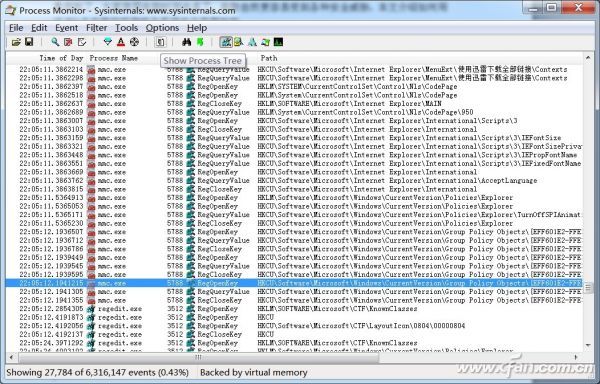Open the Highlight red A icon
This screenshot has height=384, width=600.
pyautogui.click(x=121, y=42)
